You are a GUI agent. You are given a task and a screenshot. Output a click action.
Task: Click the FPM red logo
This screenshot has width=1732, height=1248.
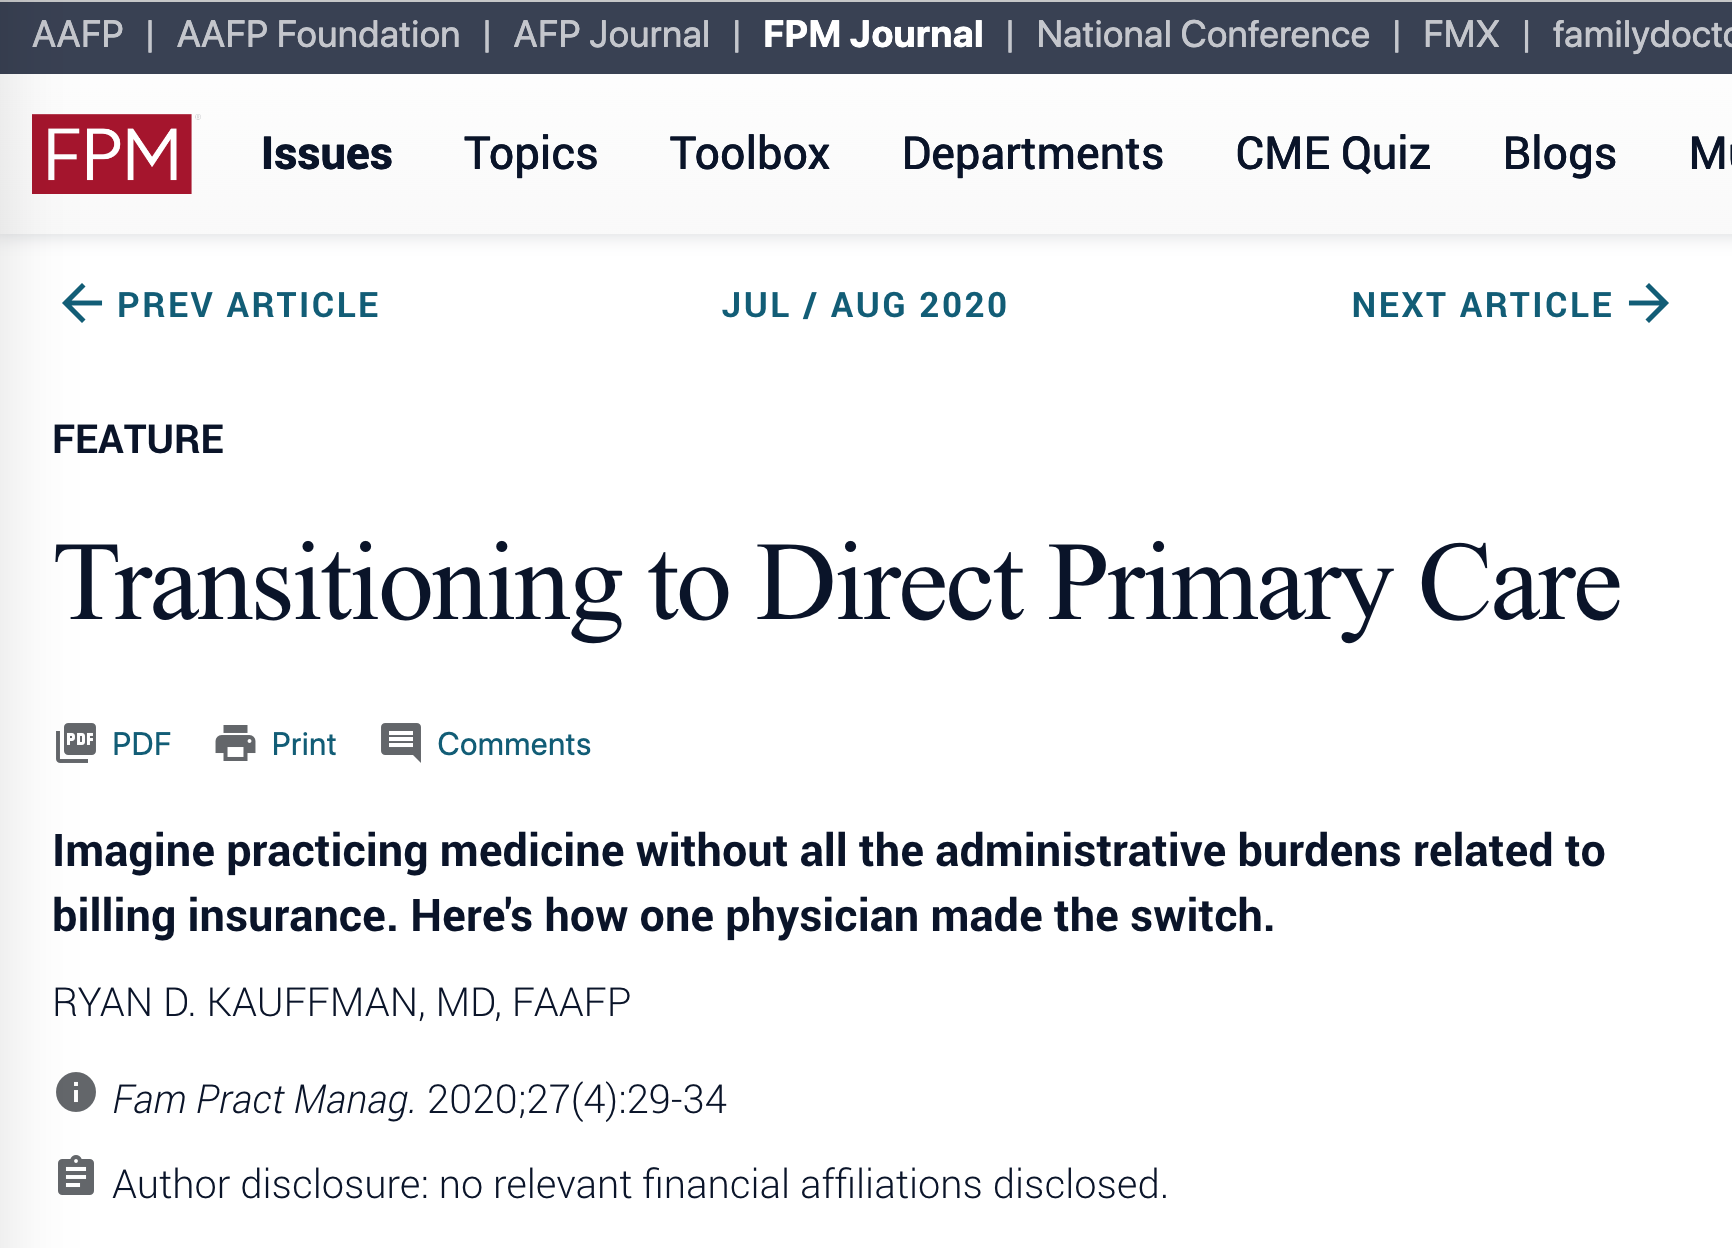(112, 154)
